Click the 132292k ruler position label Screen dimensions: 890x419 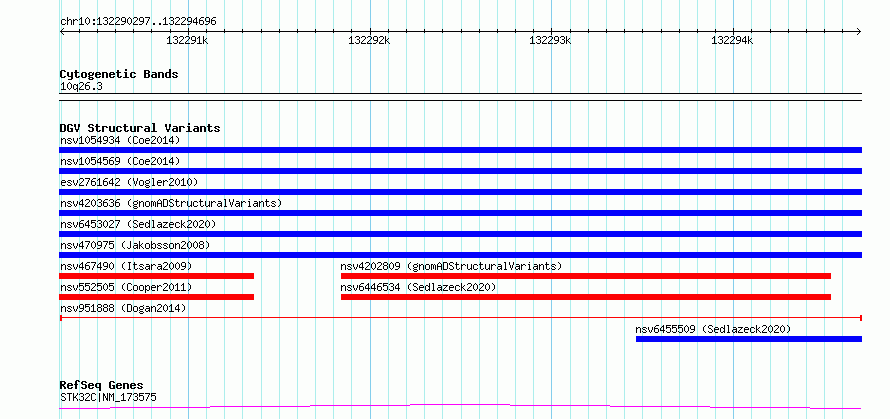click(x=370, y=40)
